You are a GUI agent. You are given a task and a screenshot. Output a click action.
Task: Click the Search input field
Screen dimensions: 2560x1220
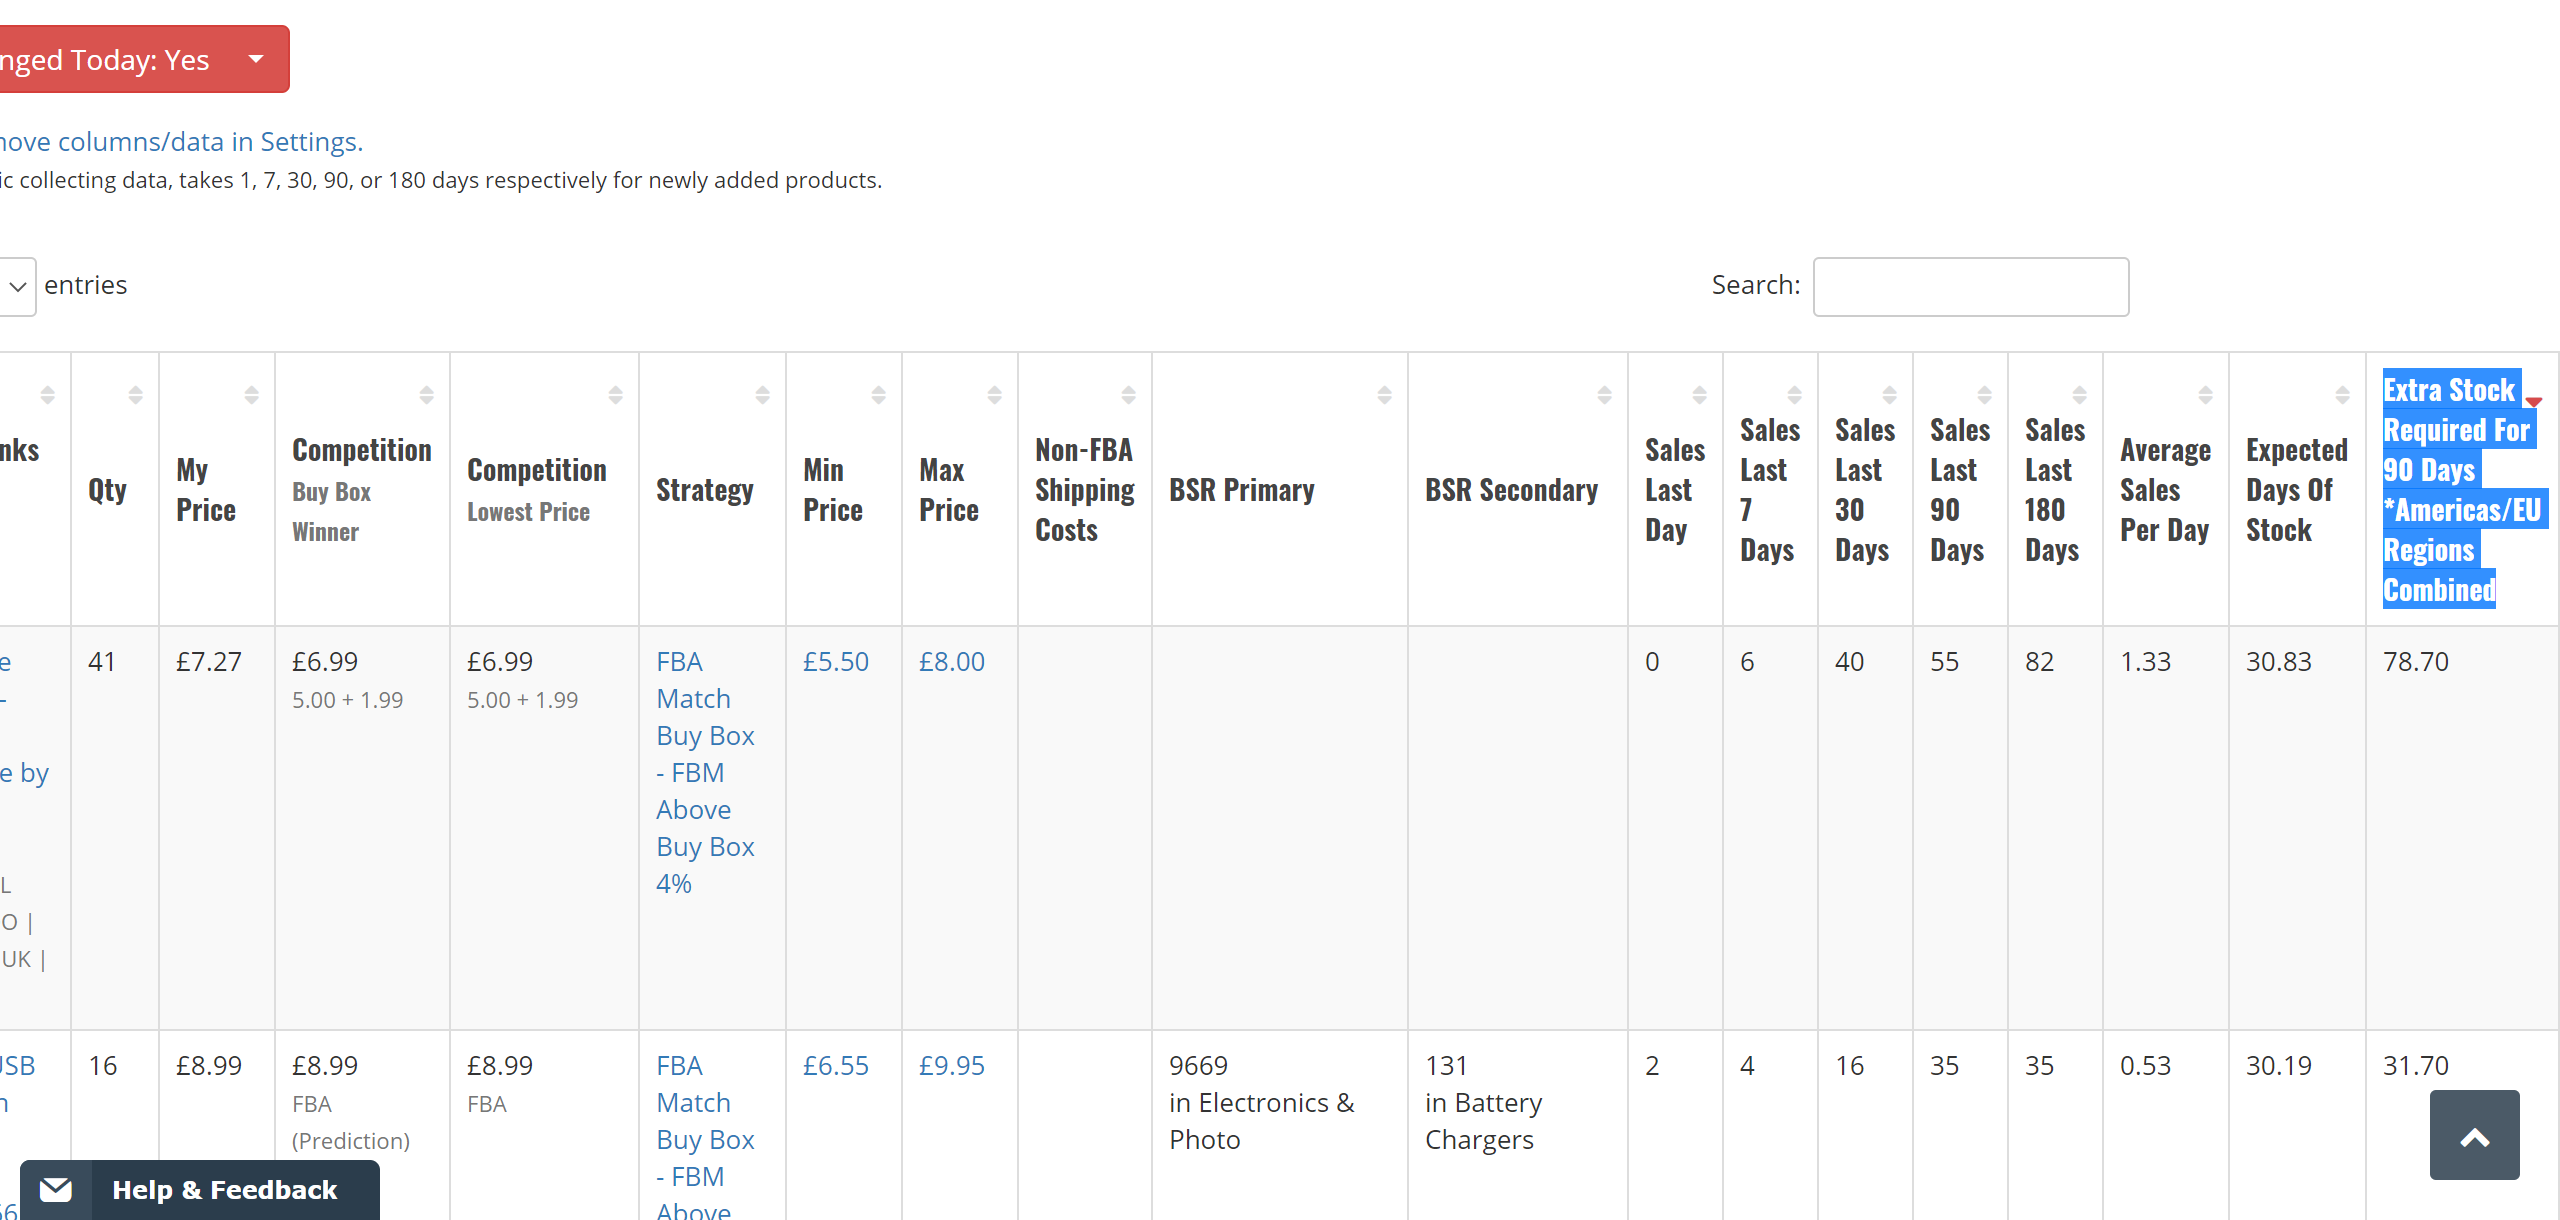1970,287
